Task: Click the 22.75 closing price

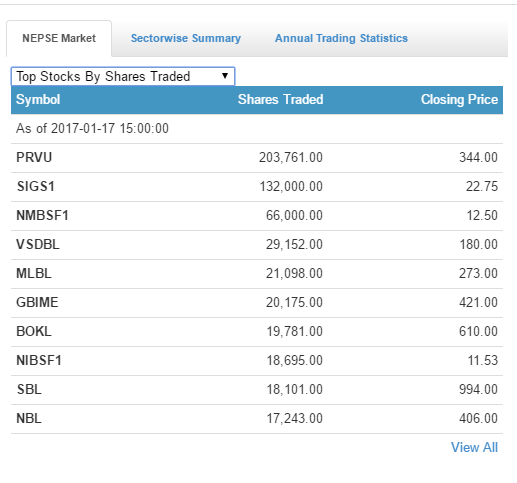Action: 482,186
